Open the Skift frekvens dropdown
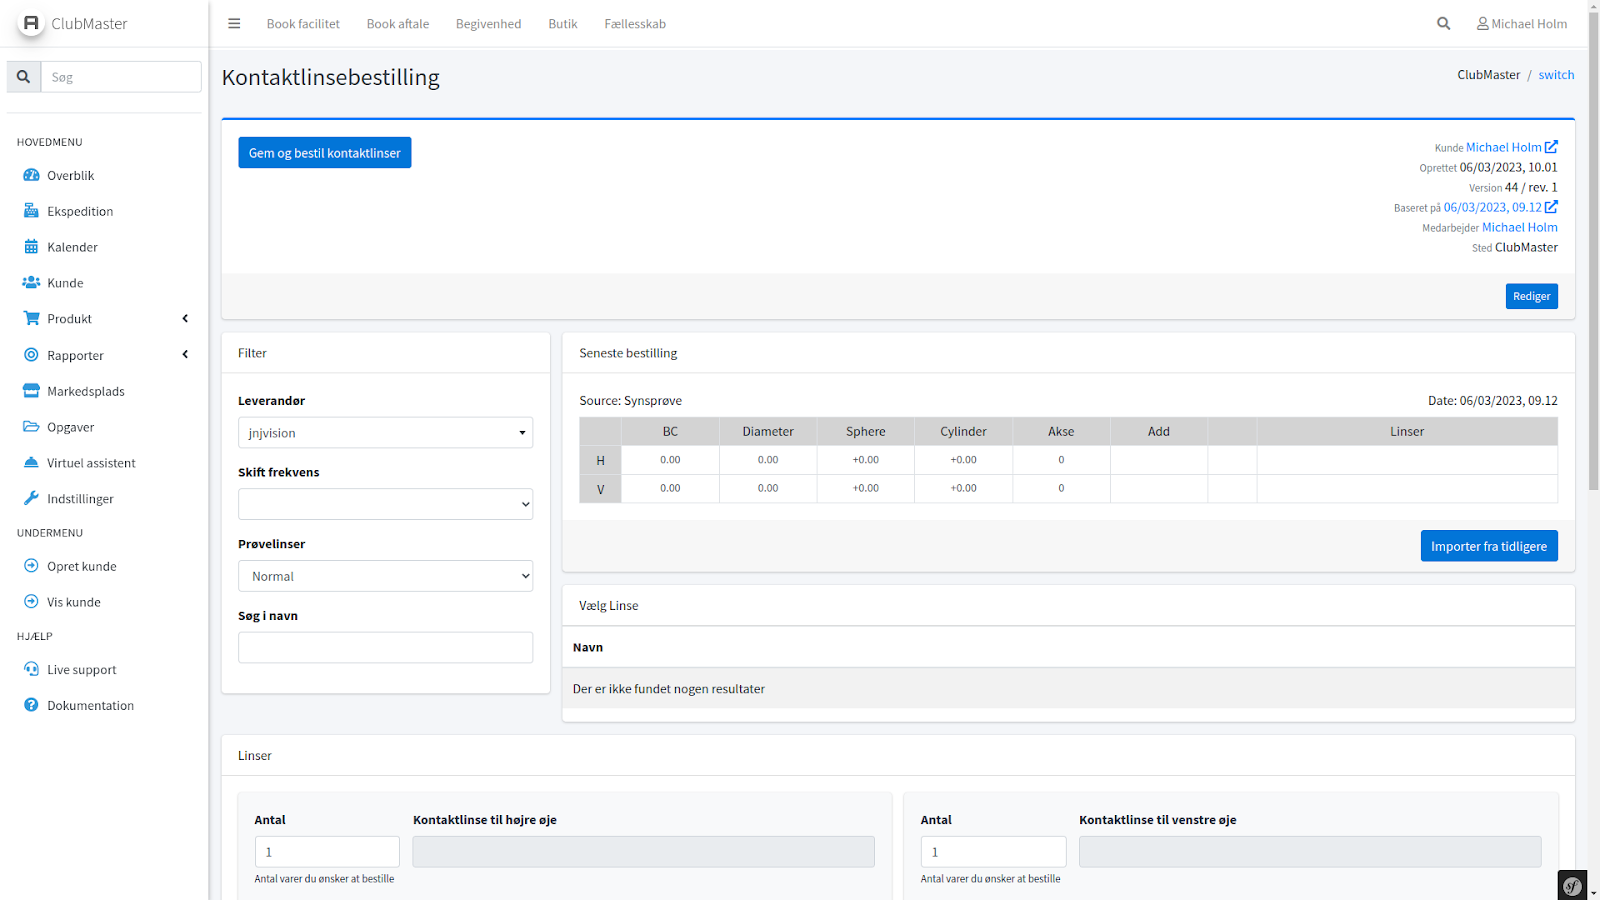Viewport: 1600px width, 900px height. 385,504
